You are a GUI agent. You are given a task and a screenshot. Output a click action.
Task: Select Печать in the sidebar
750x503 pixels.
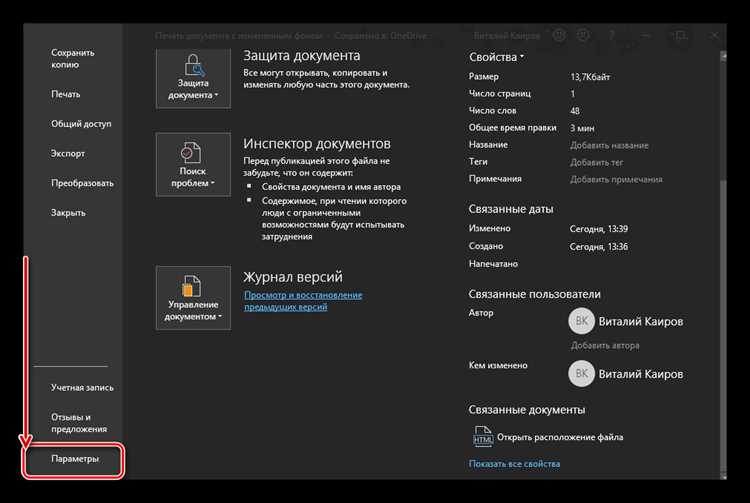pyautogui.click(x=66, y=94)
